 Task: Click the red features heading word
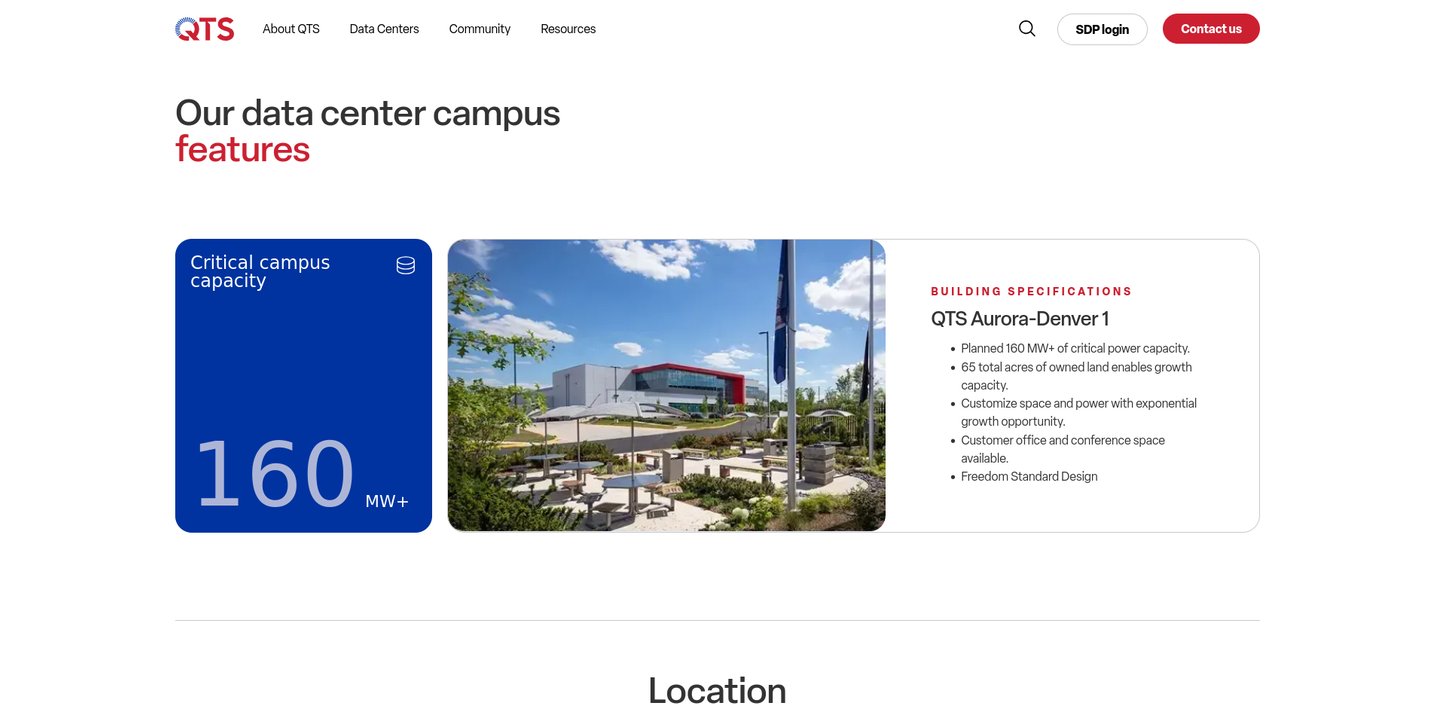point(242,149)
